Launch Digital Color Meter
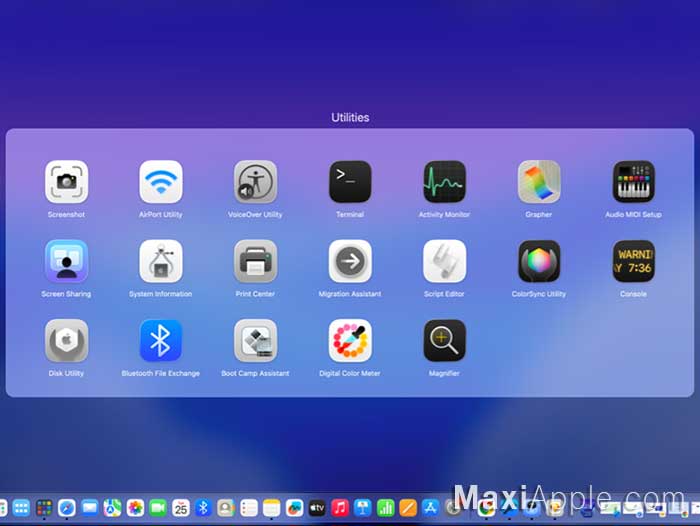The height and width of the screenshot is (526, 700). coord(350,341)
